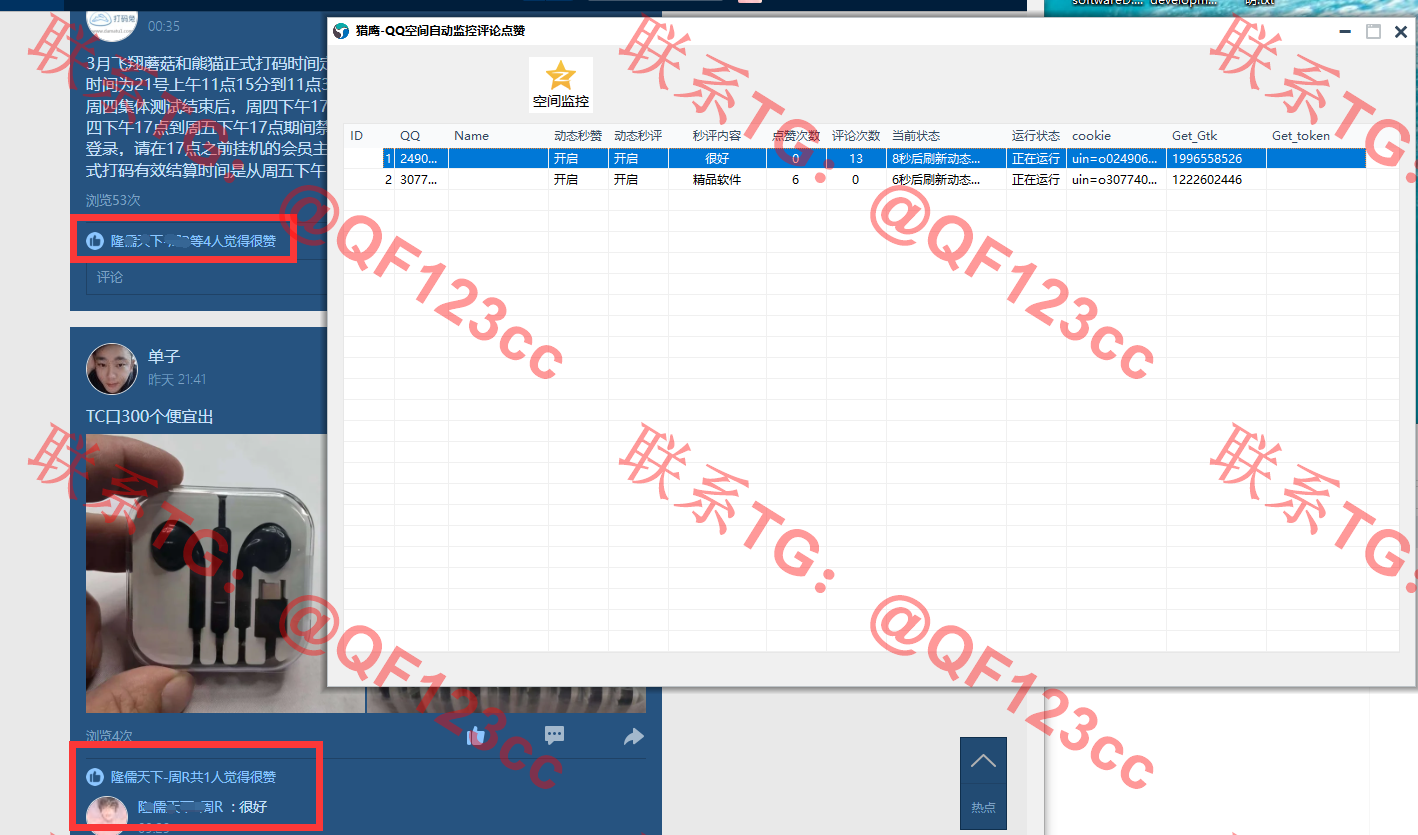Viewport: 1418px width, 835px height.
Task: Open the 单子 username link
Action: pos(164,357)
